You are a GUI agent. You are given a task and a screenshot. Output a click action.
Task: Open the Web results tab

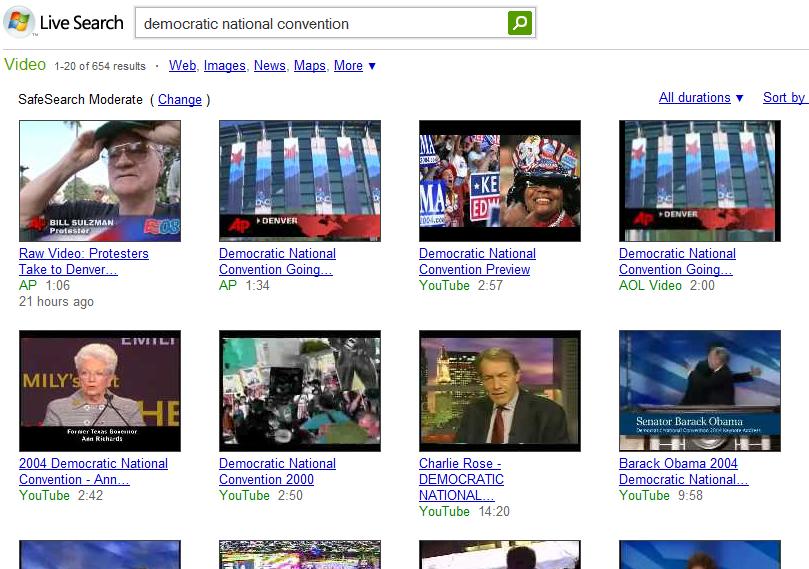pyautogui.click(x=183, y=66)
